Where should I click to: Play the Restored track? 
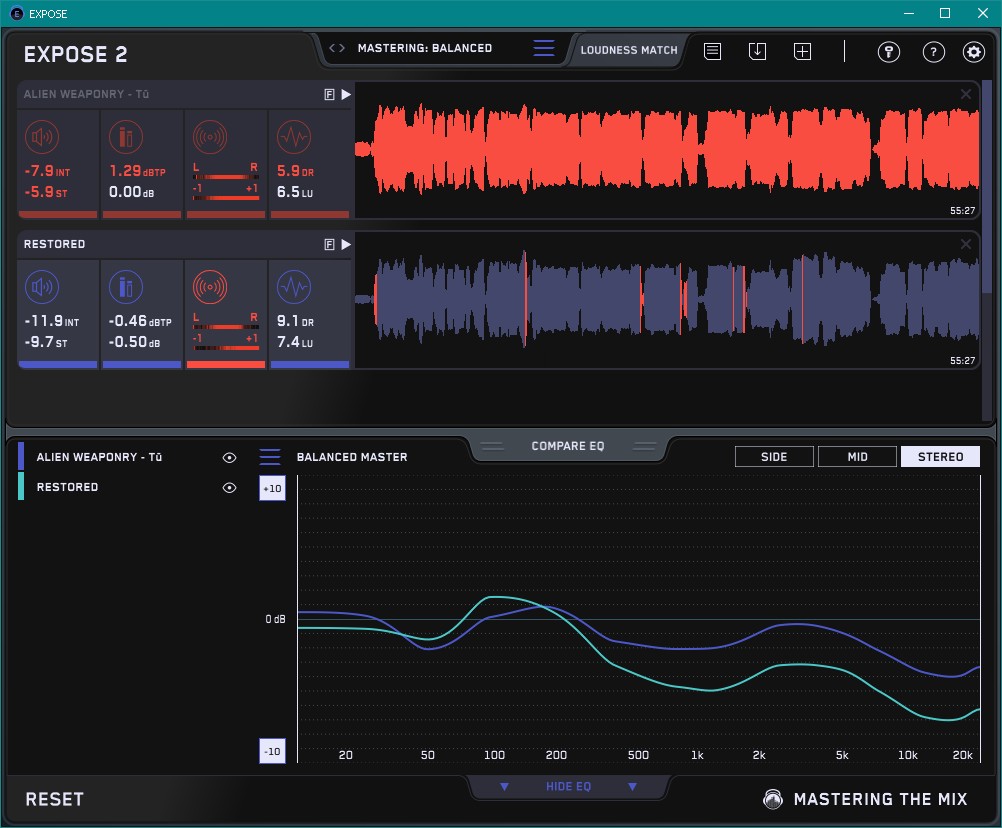click(x=346, y=244)
